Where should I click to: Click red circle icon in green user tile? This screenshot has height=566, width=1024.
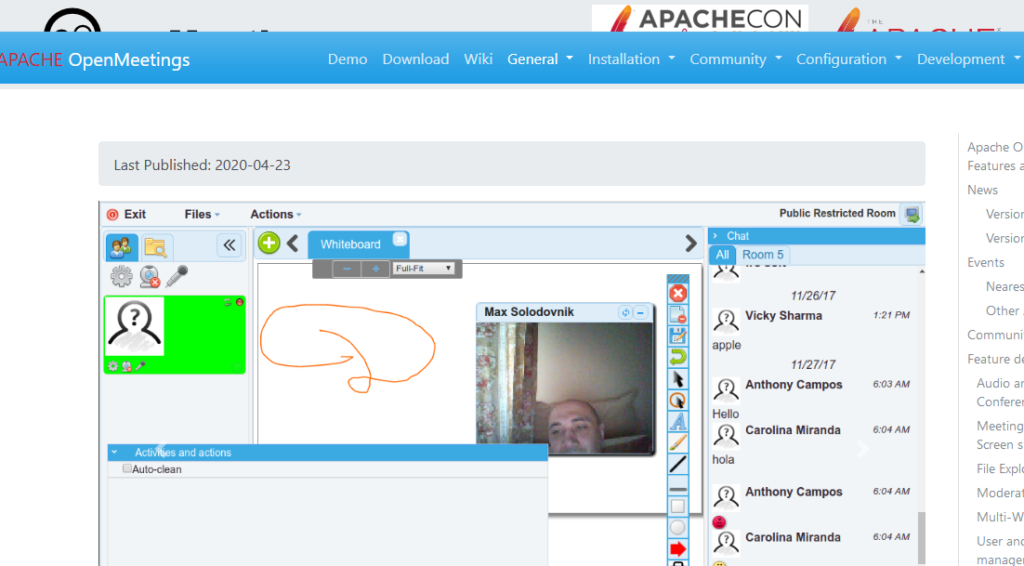coord(240,302)
